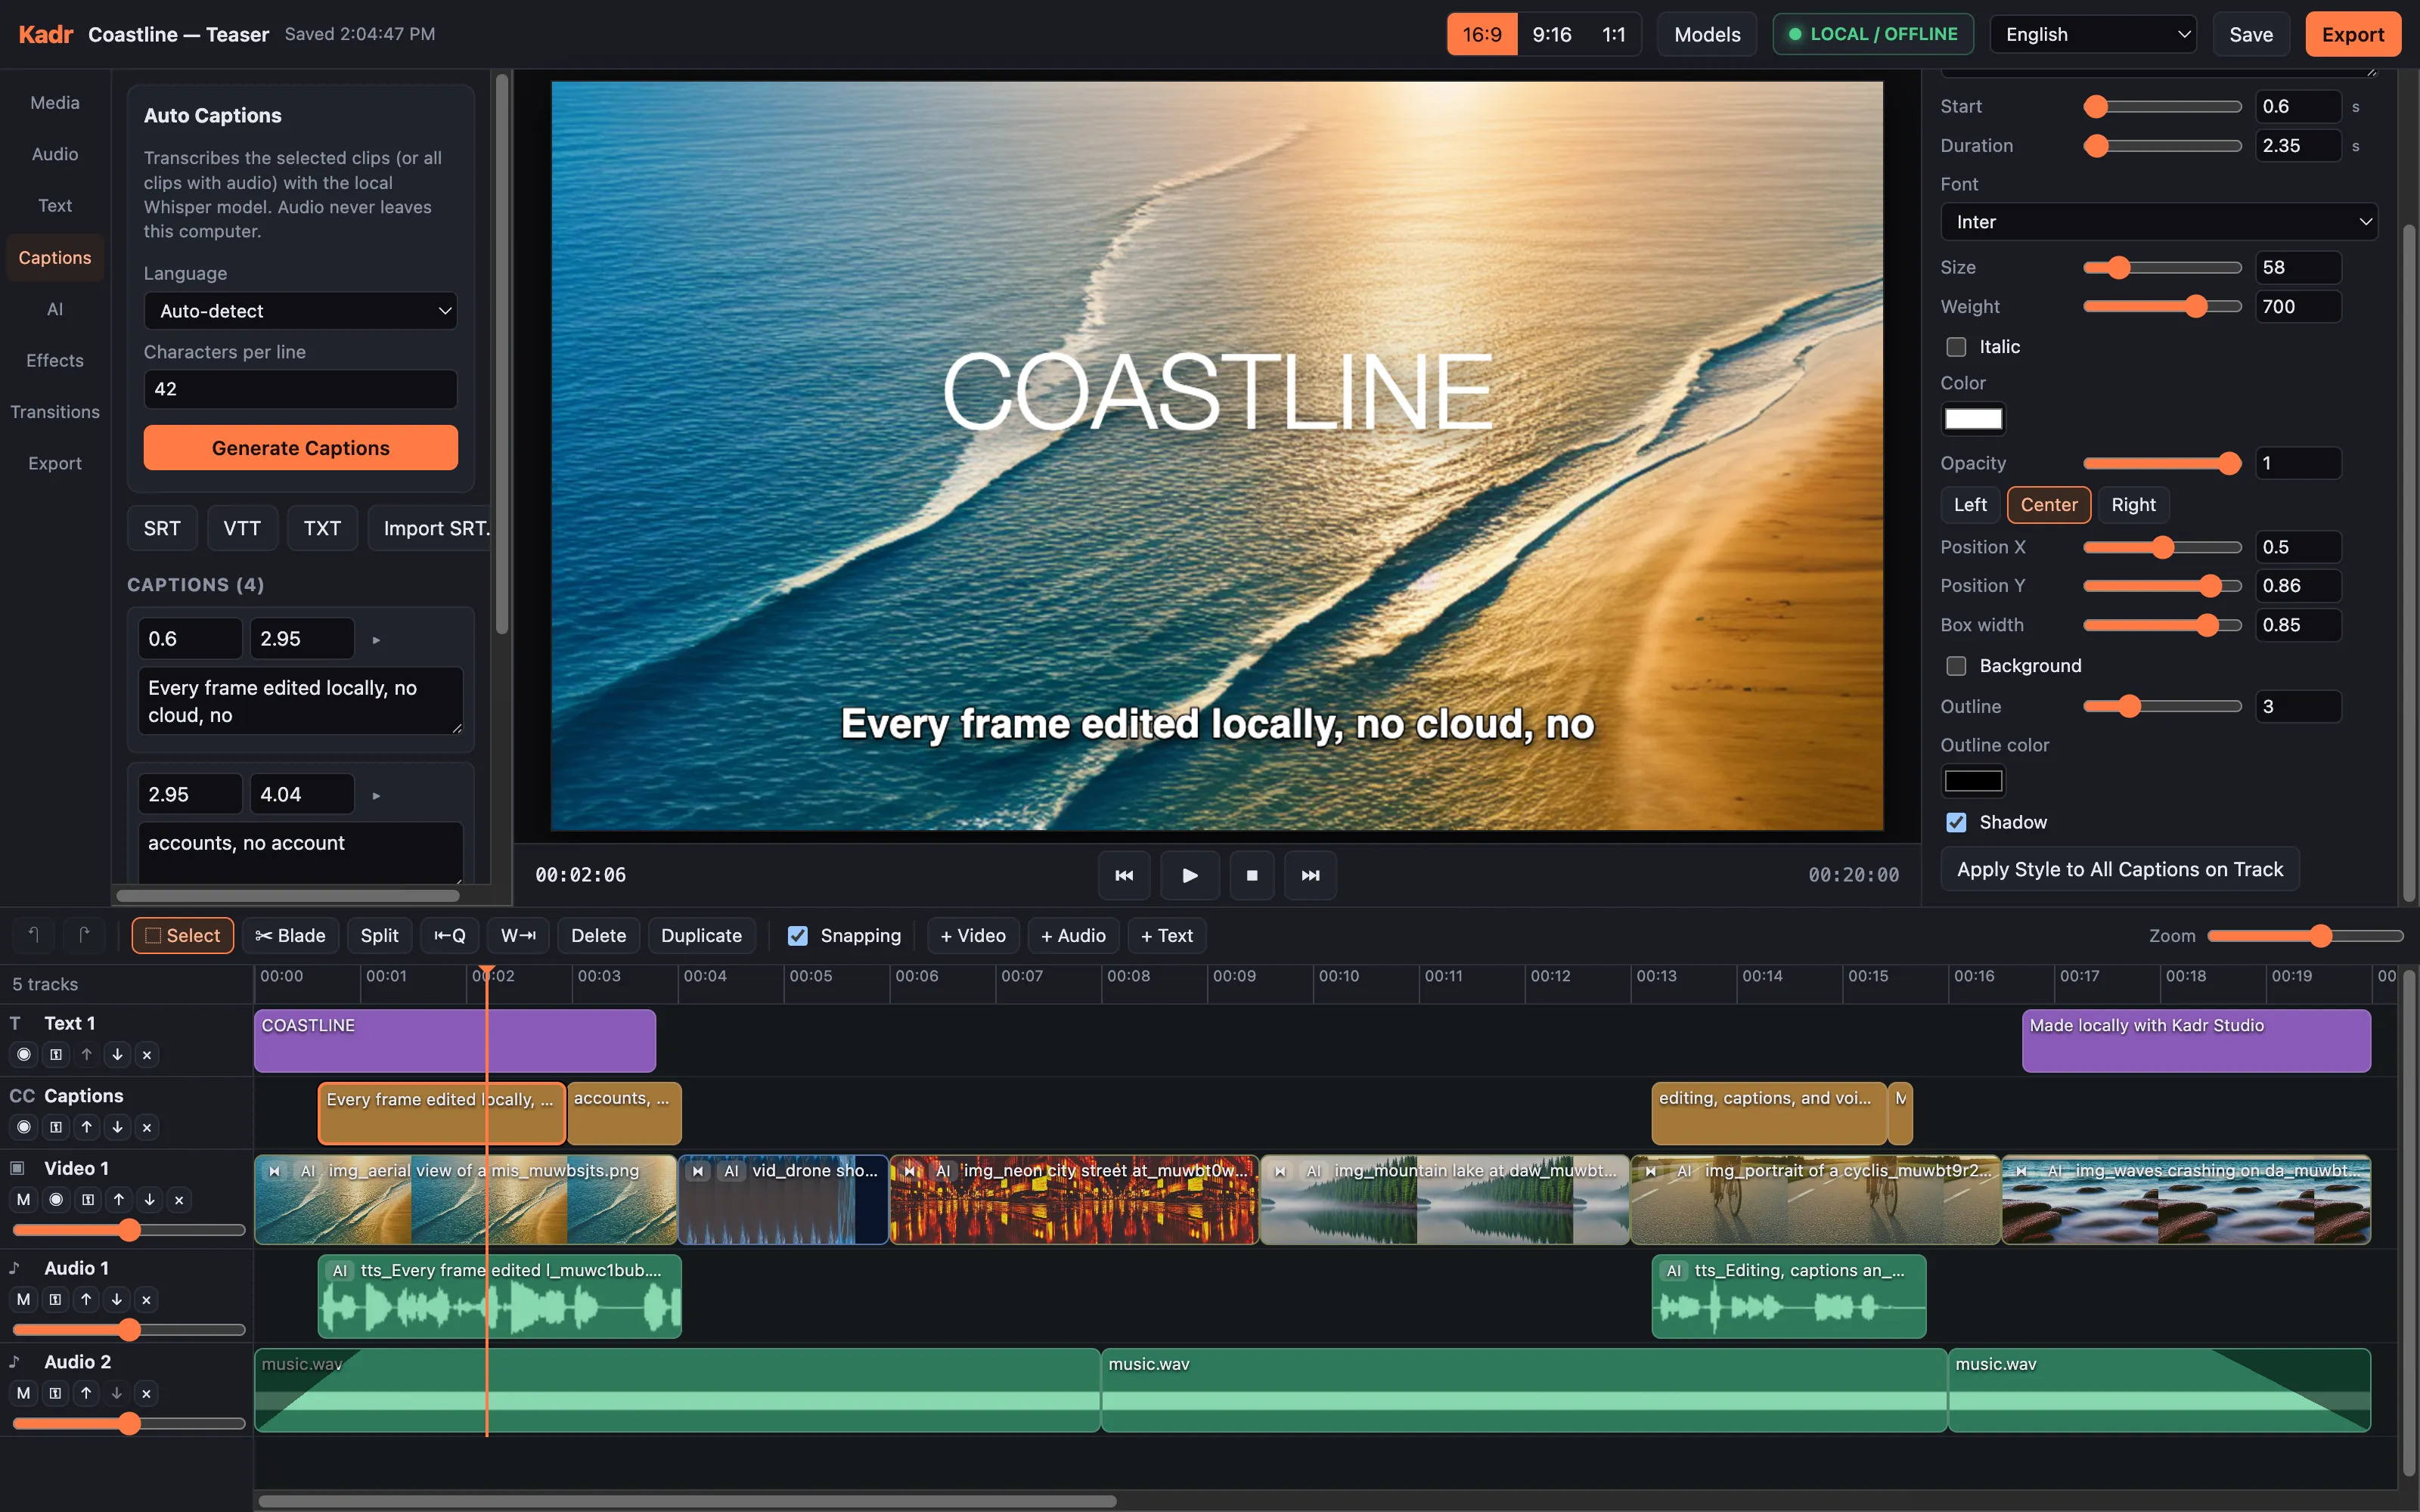This screenshot has width=2420, height=1512.
Task: Seek to the first caption's play arrow at 0.6
Action: (376, 639)
